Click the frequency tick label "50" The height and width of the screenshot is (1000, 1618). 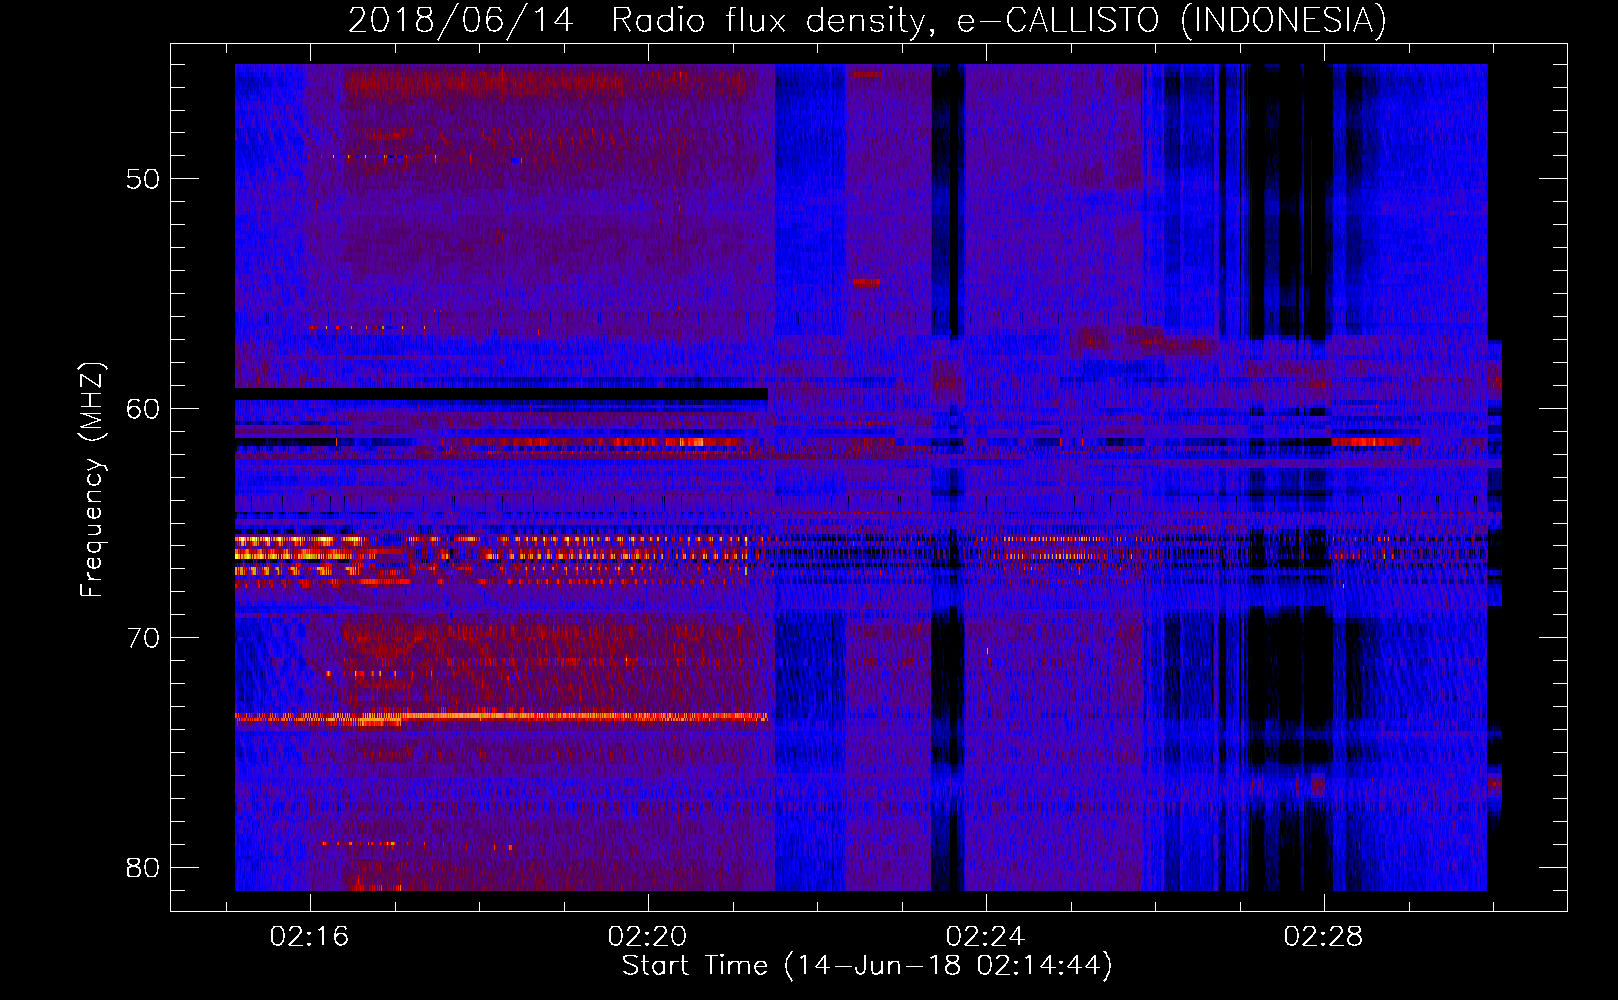click(144, 179)
